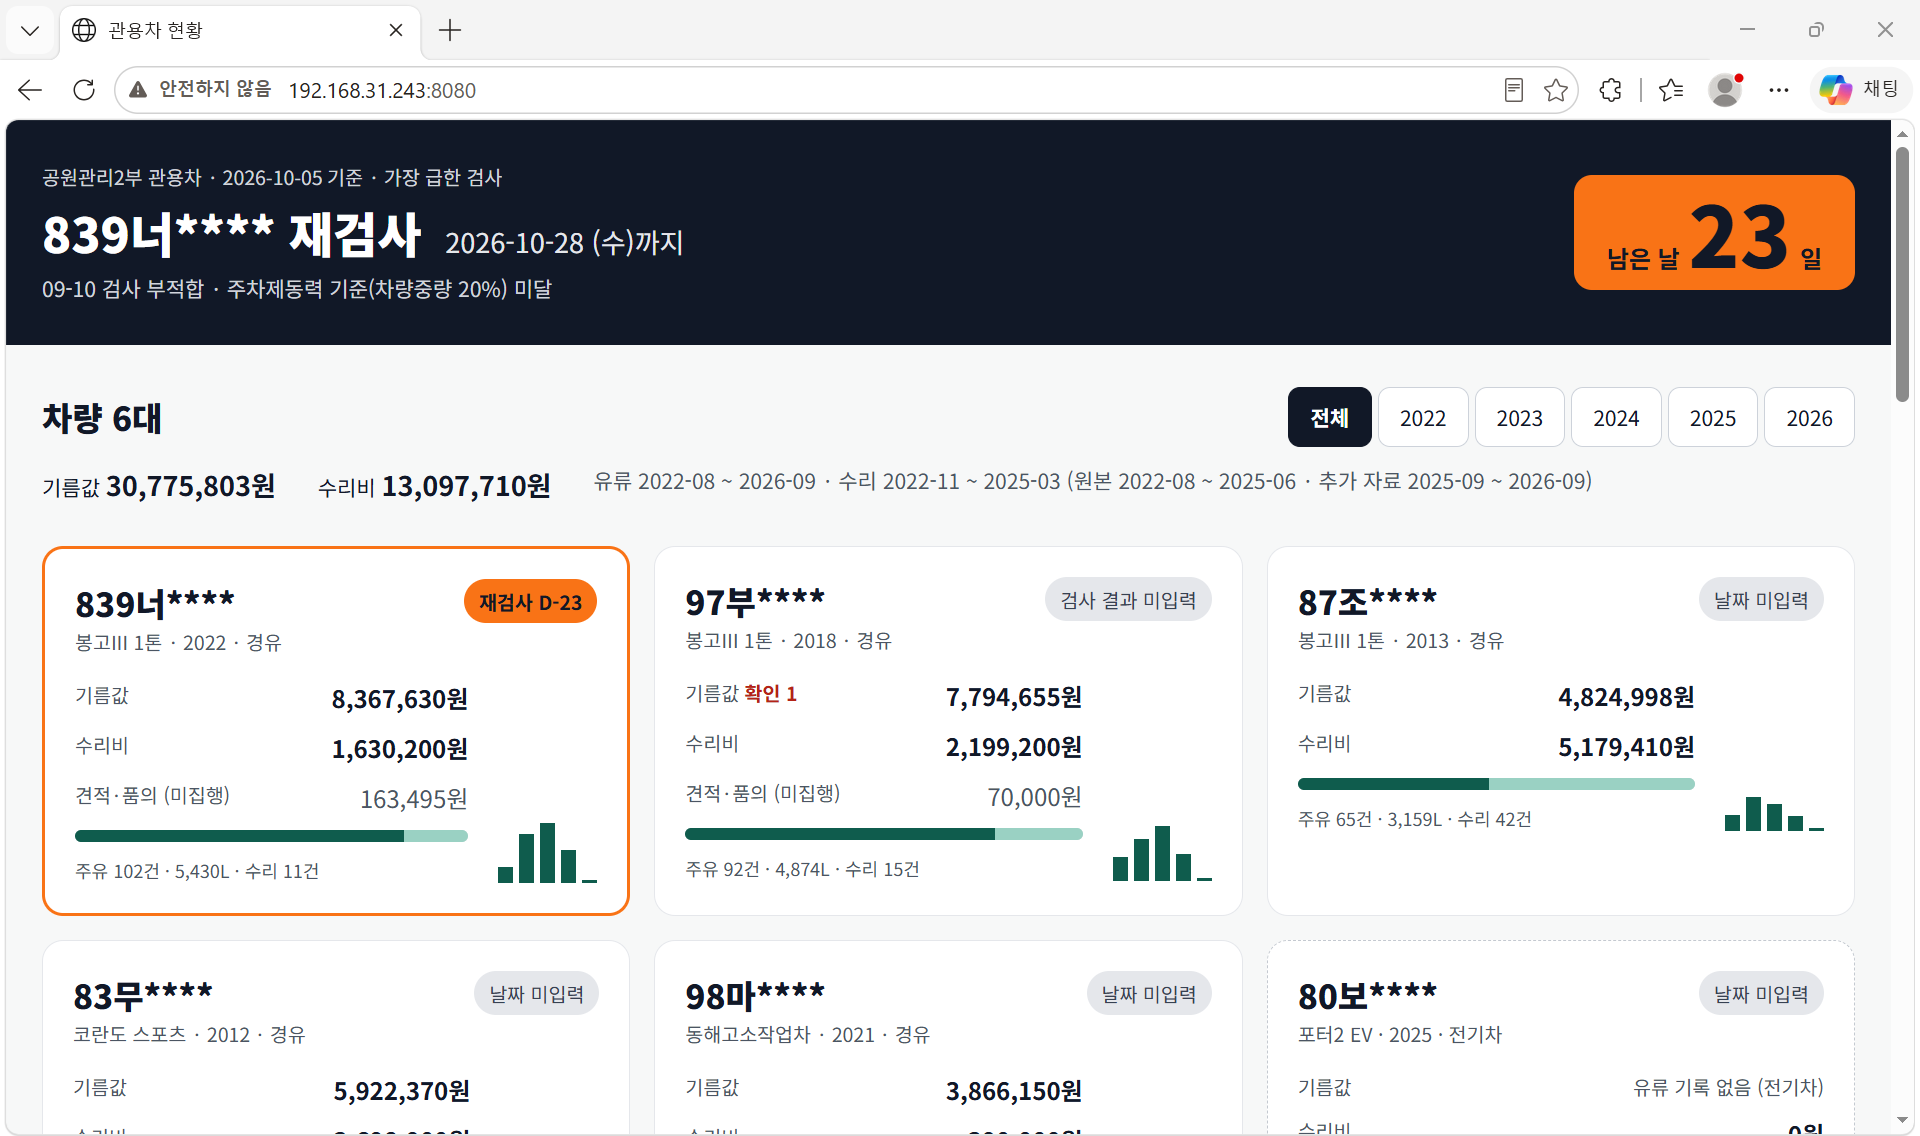Click 날짜 미입력 badge on 98마 card

tap(1149, 994)
